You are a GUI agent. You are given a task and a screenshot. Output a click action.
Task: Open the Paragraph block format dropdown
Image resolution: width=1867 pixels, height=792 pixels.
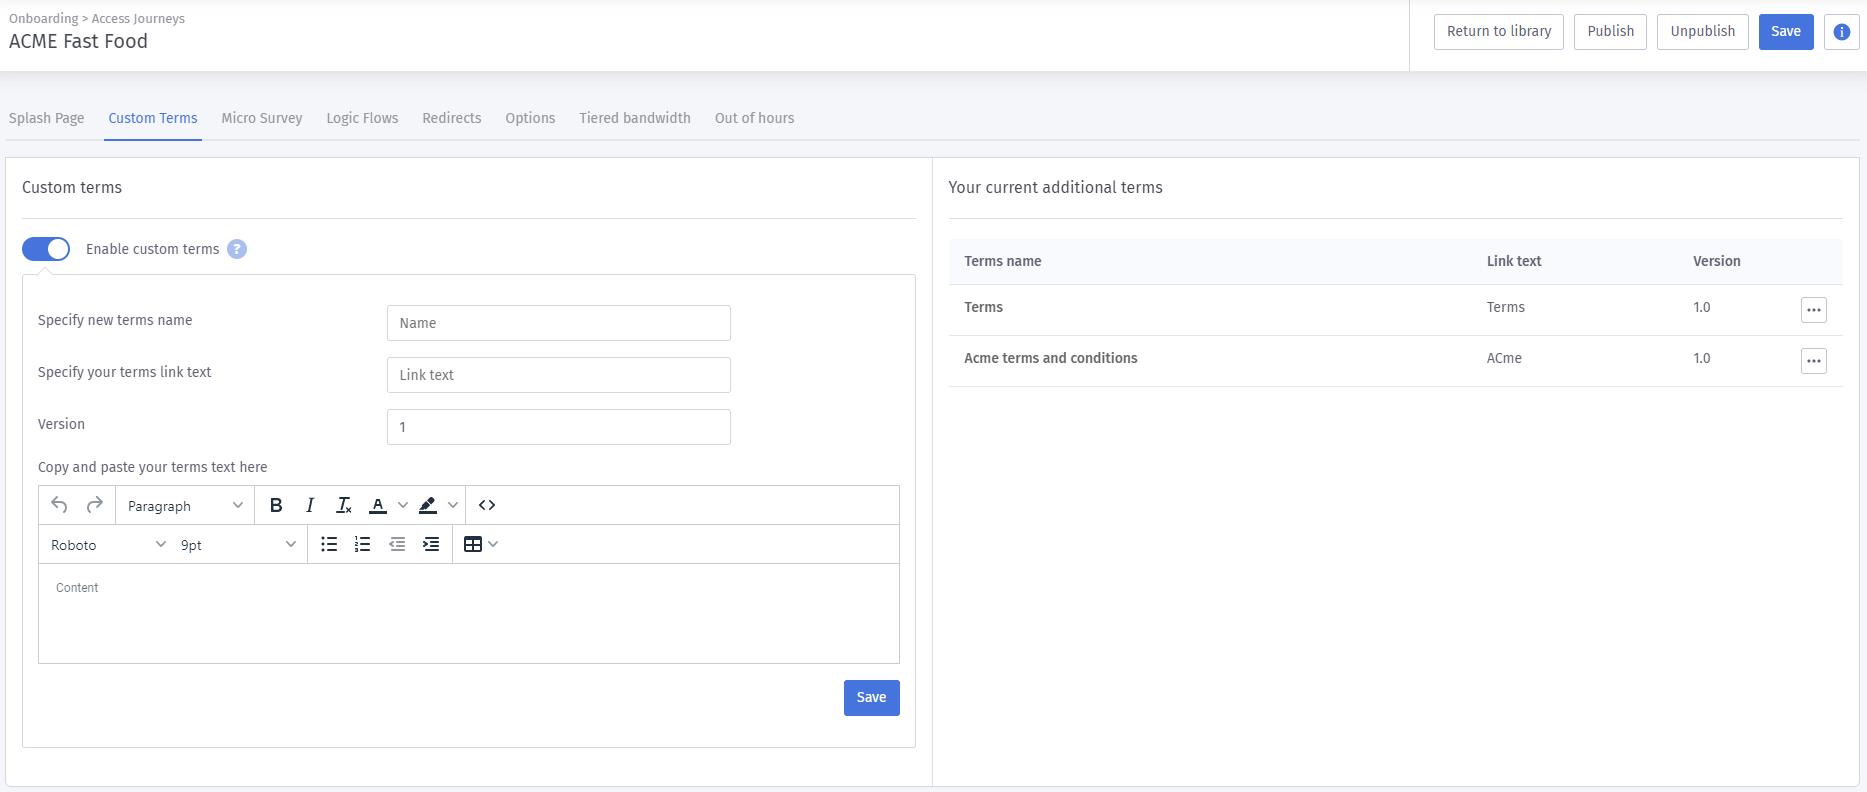[185, 506]
